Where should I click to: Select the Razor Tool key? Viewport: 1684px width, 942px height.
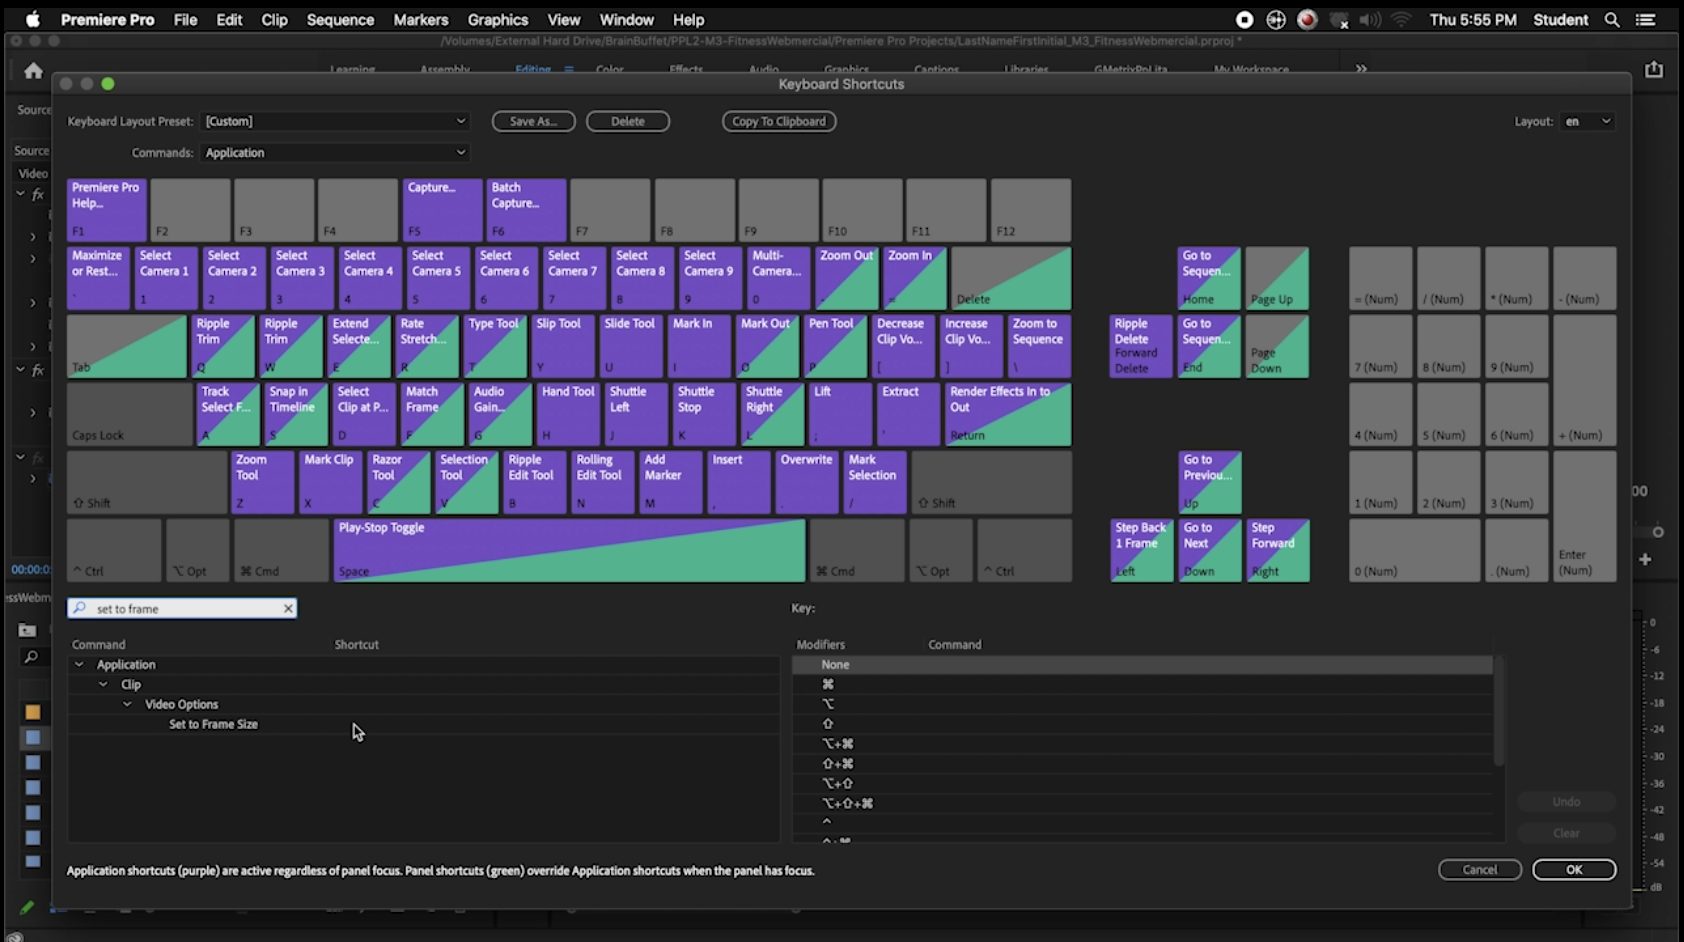point(398,481)
